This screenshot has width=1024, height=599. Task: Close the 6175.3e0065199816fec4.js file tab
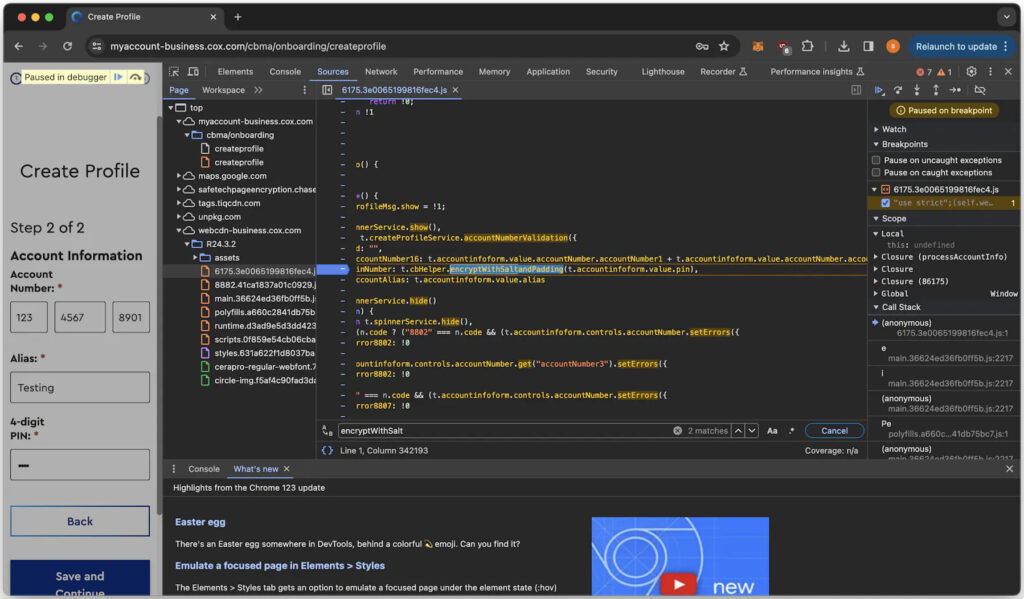pyautogui.click(x=455, y=90)
